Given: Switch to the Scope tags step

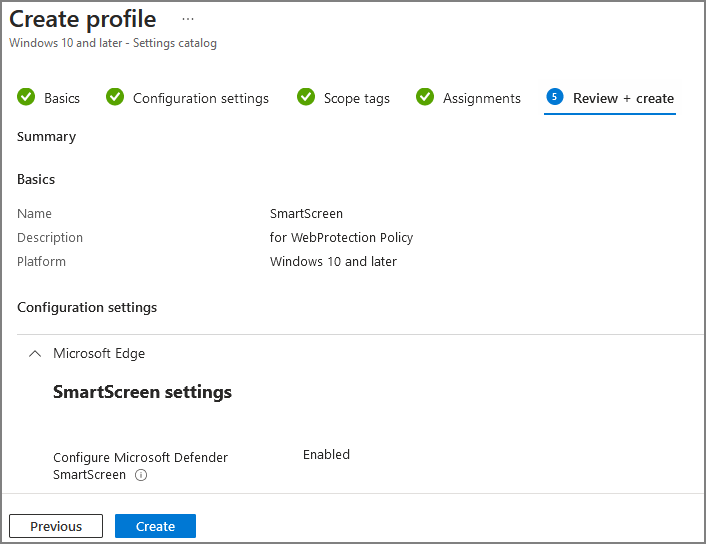Looking at the screenshot, I should tap(343, 98).
